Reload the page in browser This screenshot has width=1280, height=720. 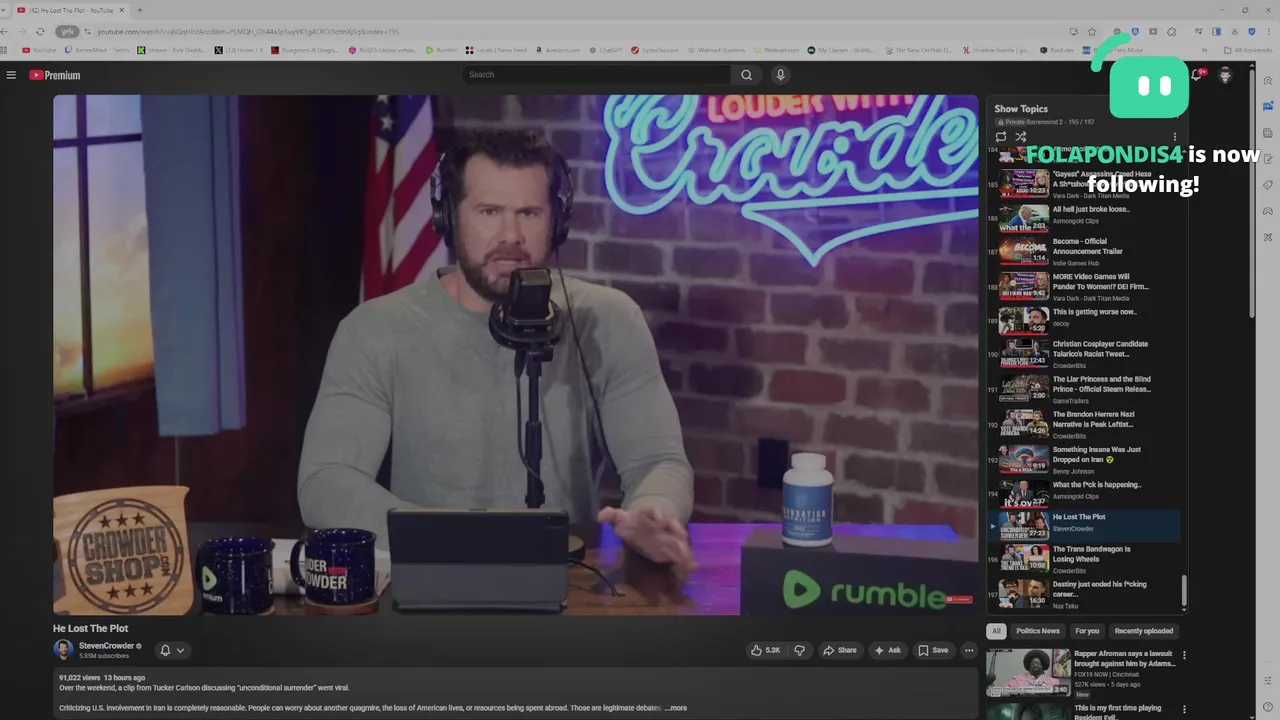38,32
